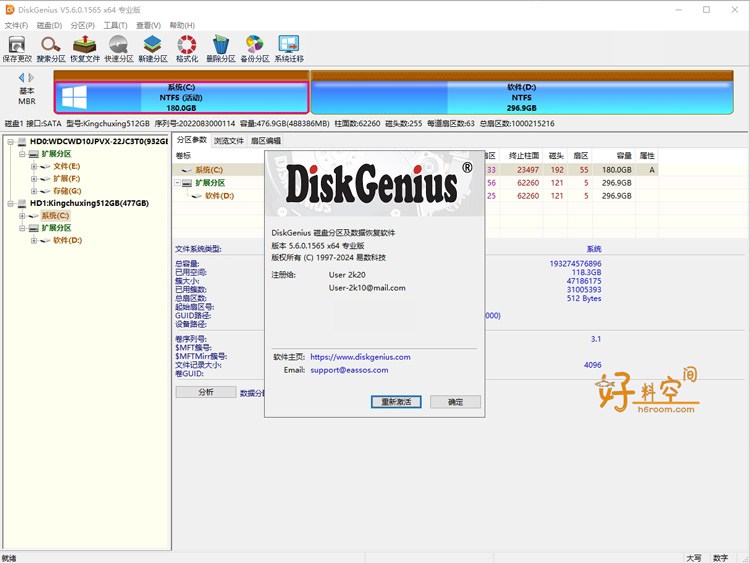Collapse the HD1 Kingchuxing disk node
This screenshot has height=563, width=750.
(x=10, y=204)
